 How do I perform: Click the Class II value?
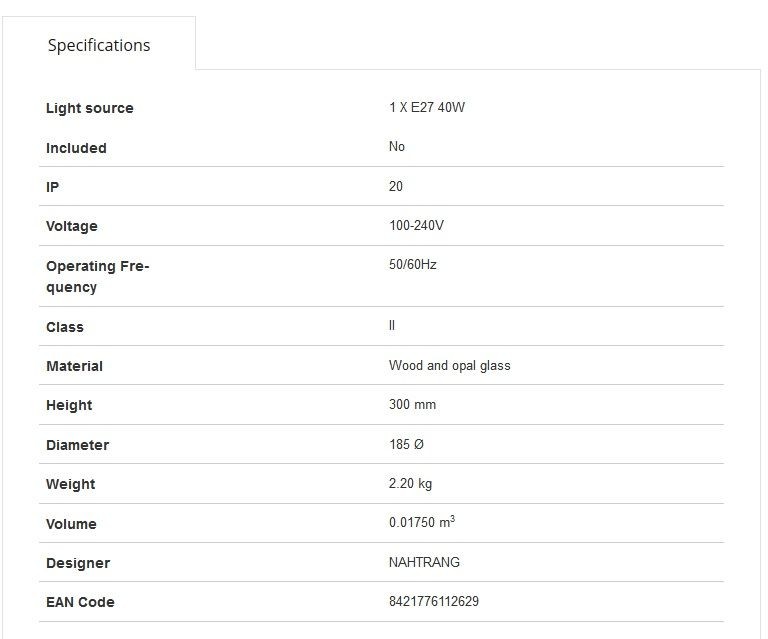pyautogui.click(x=392, y=326)
